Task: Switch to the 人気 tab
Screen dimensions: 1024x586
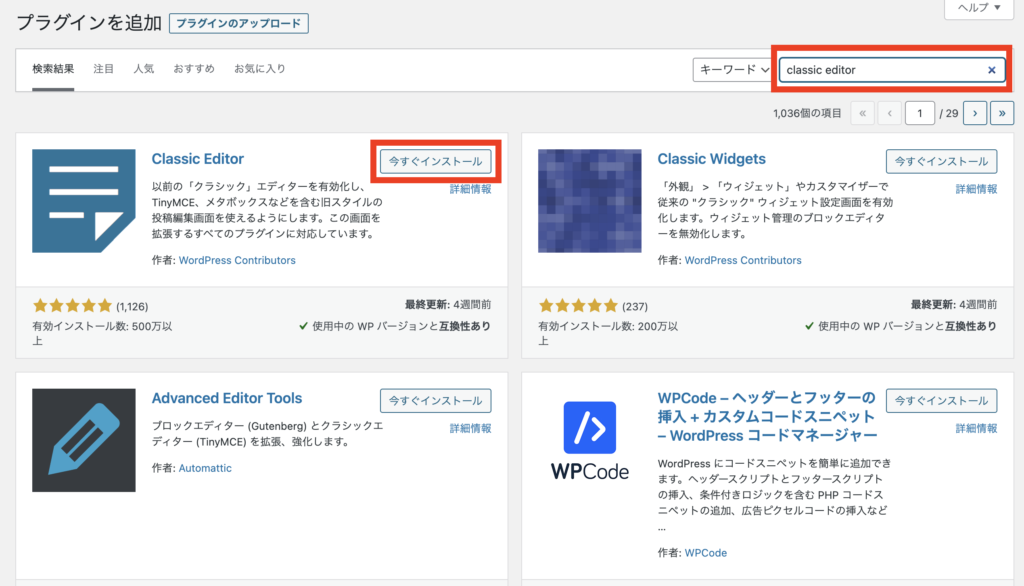Action: click(144, 69)
